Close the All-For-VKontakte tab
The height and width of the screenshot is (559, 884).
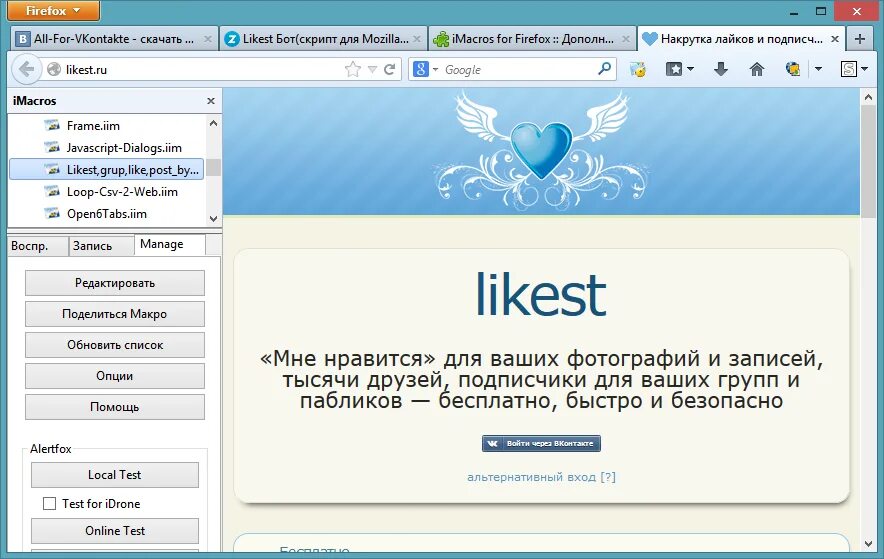click(207, 39)
